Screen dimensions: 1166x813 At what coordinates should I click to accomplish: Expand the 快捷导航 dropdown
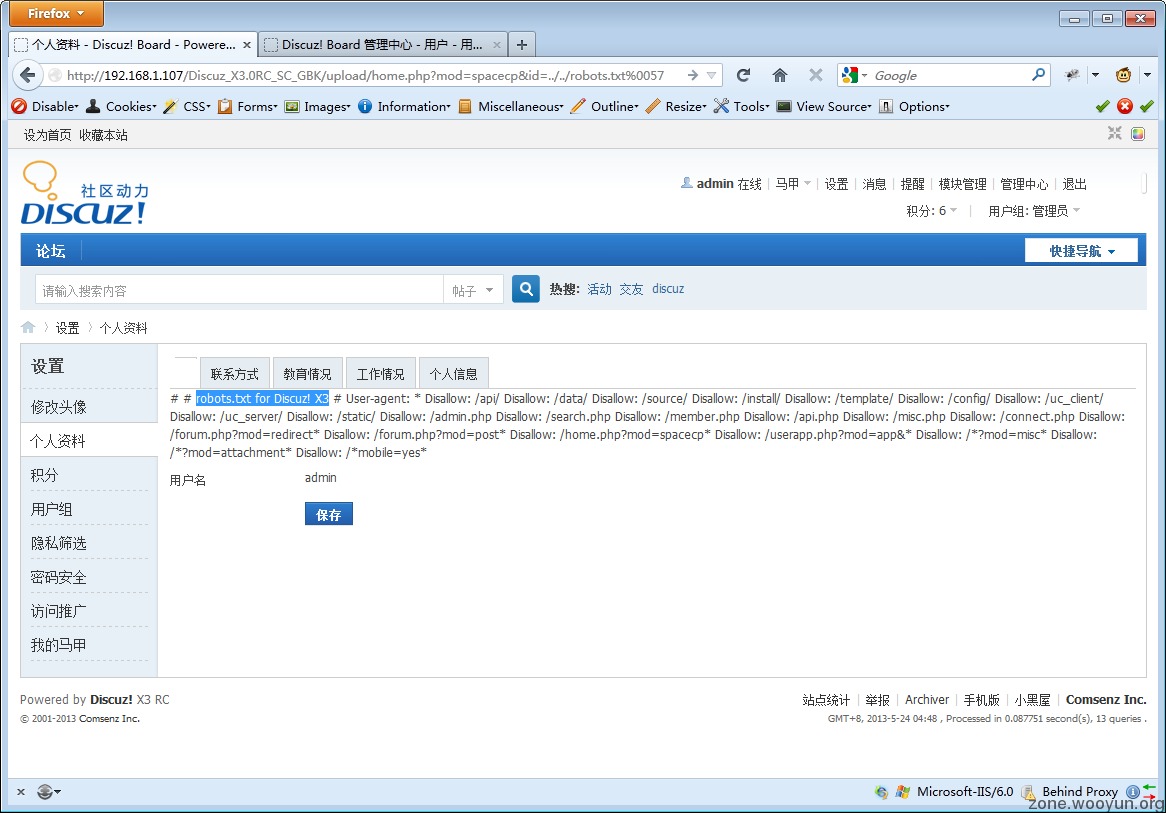coord(1081,251)
